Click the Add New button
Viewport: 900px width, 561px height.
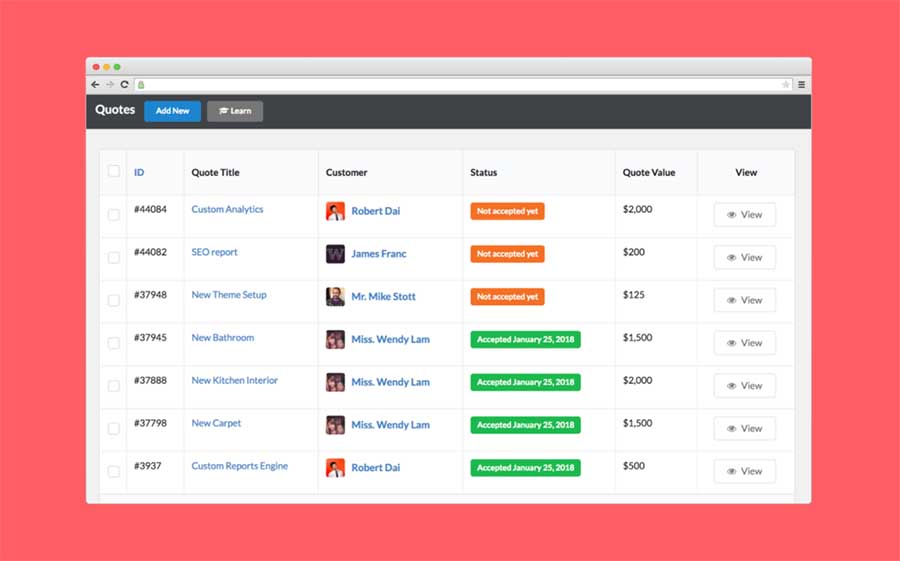coord(172,111)
